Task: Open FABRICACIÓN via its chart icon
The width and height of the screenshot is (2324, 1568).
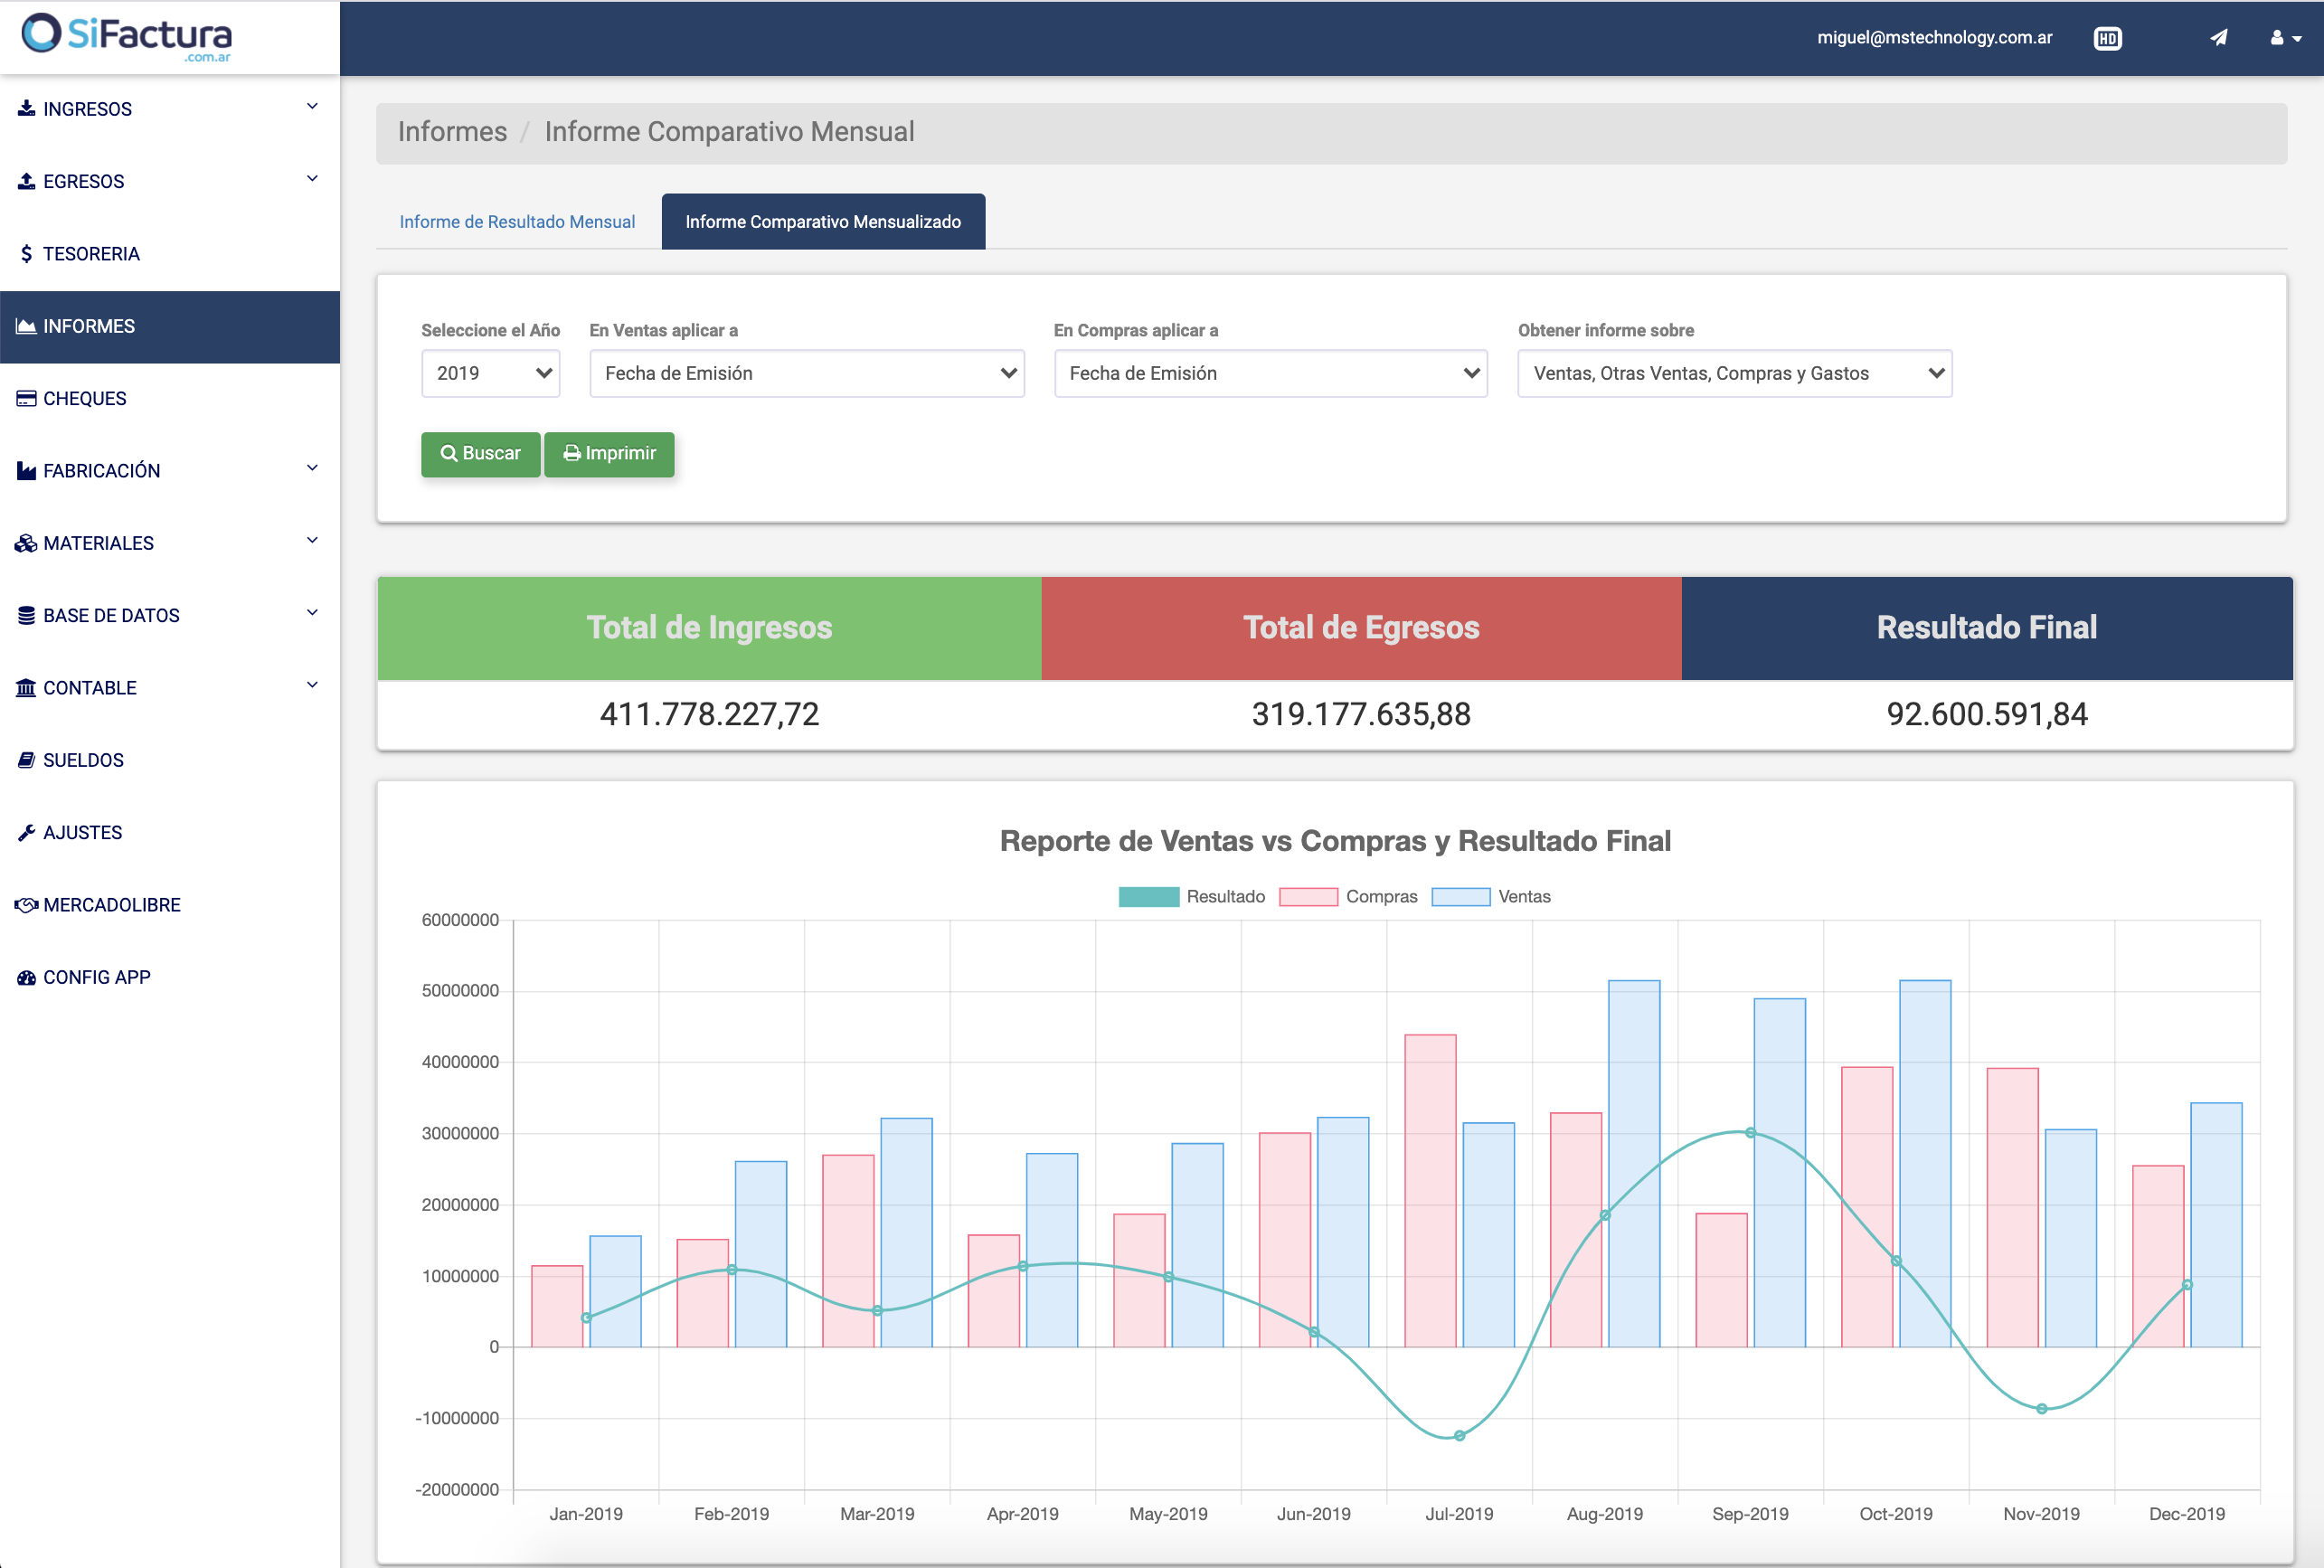Action: click(x=26, y=470)
